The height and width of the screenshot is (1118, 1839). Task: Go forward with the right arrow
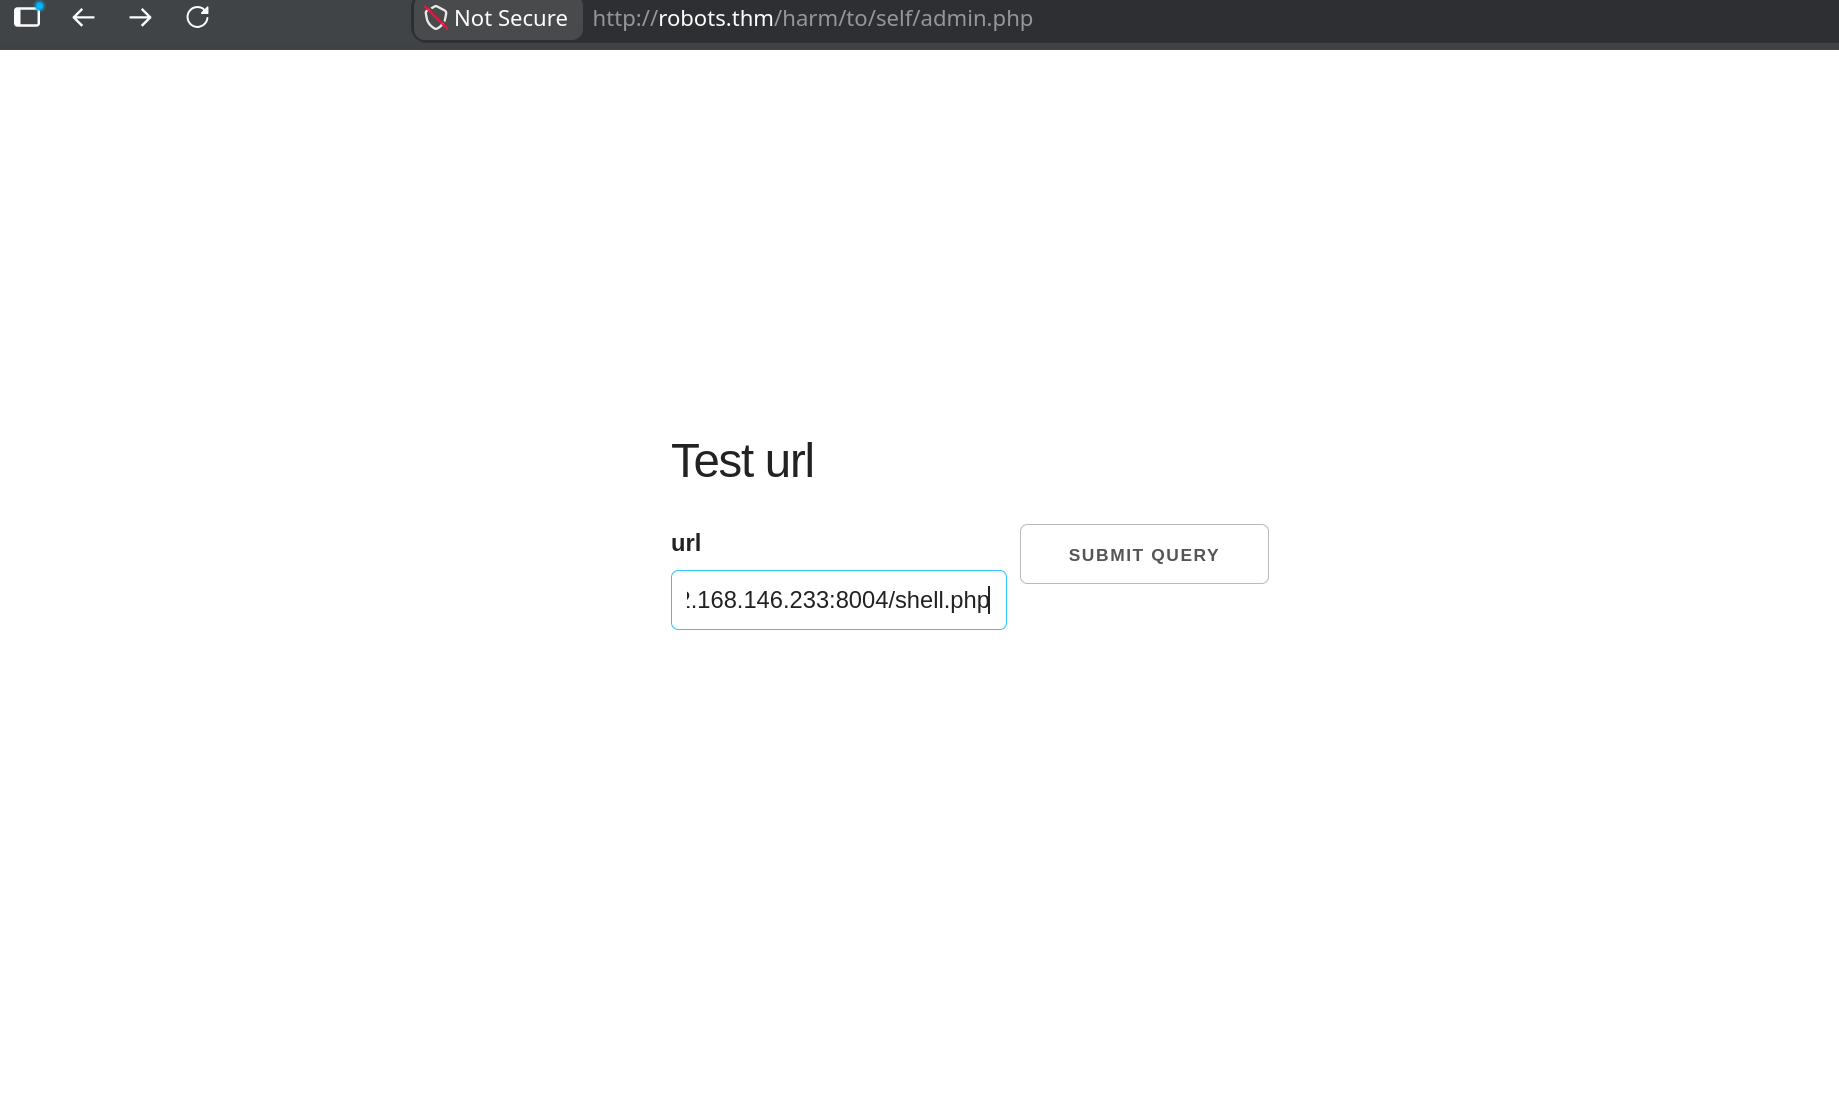(140, 17)
